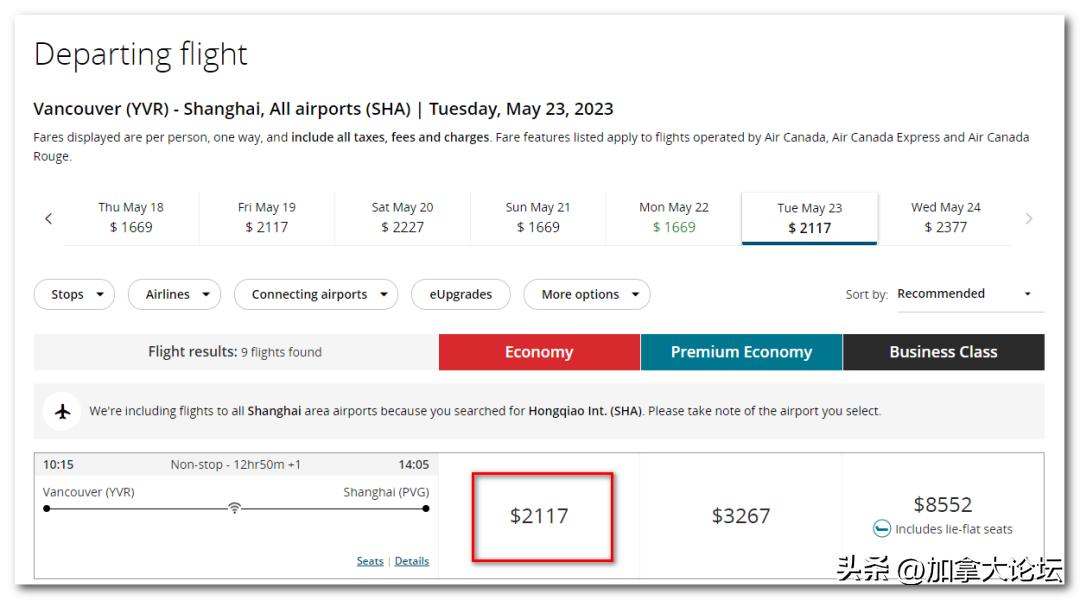Select Thu May 18 fare date

tap(131, 217)
